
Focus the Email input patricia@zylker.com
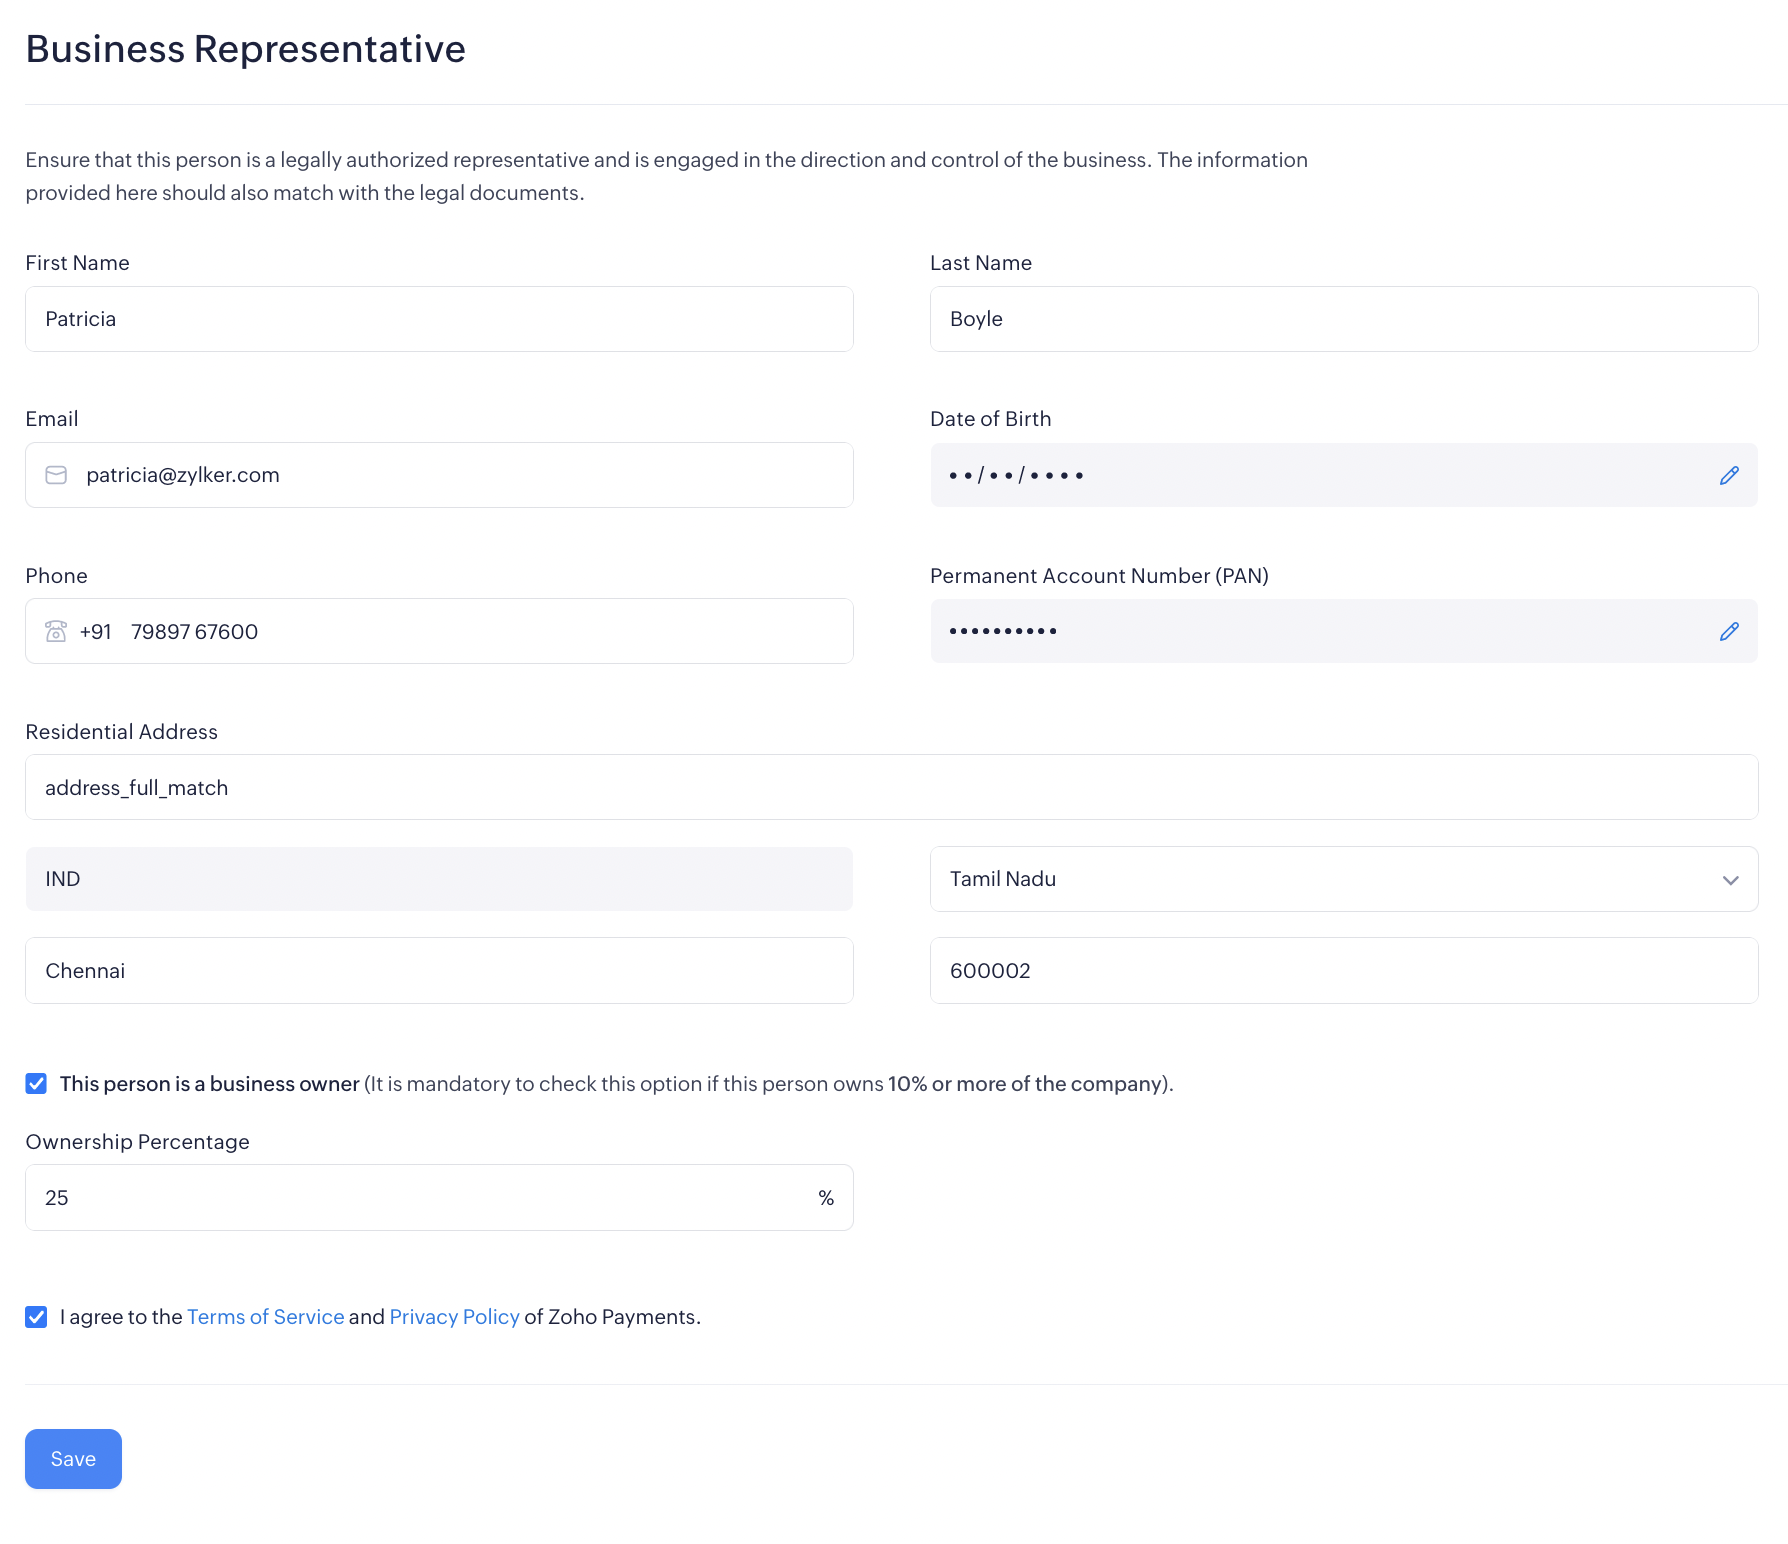coord(460,475)
